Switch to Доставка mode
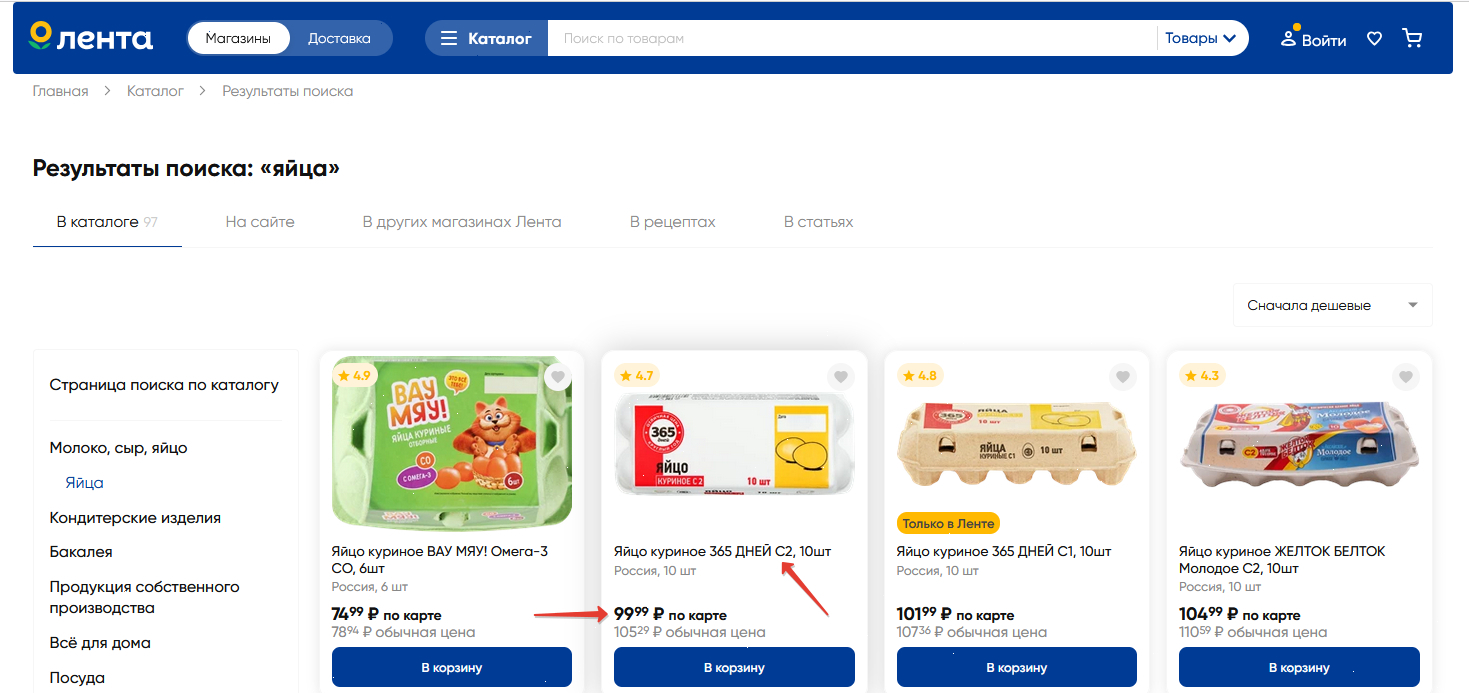The image size is (1469, 693). click(x=339, y=39)
